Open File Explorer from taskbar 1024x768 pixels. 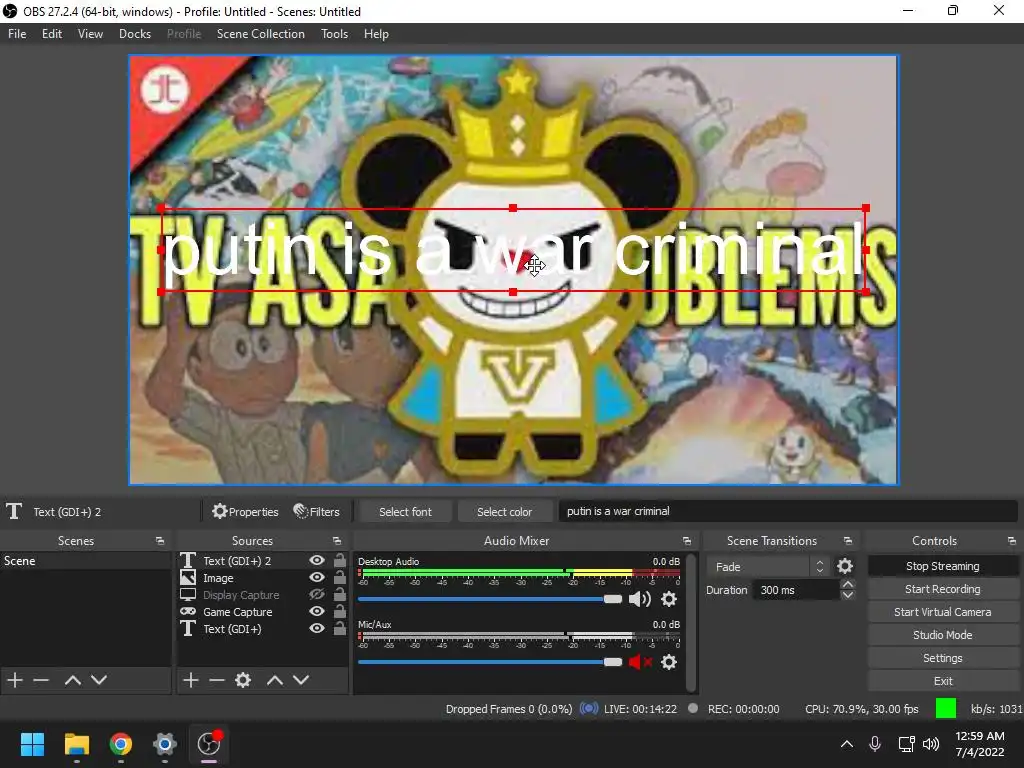coord(76,744)
